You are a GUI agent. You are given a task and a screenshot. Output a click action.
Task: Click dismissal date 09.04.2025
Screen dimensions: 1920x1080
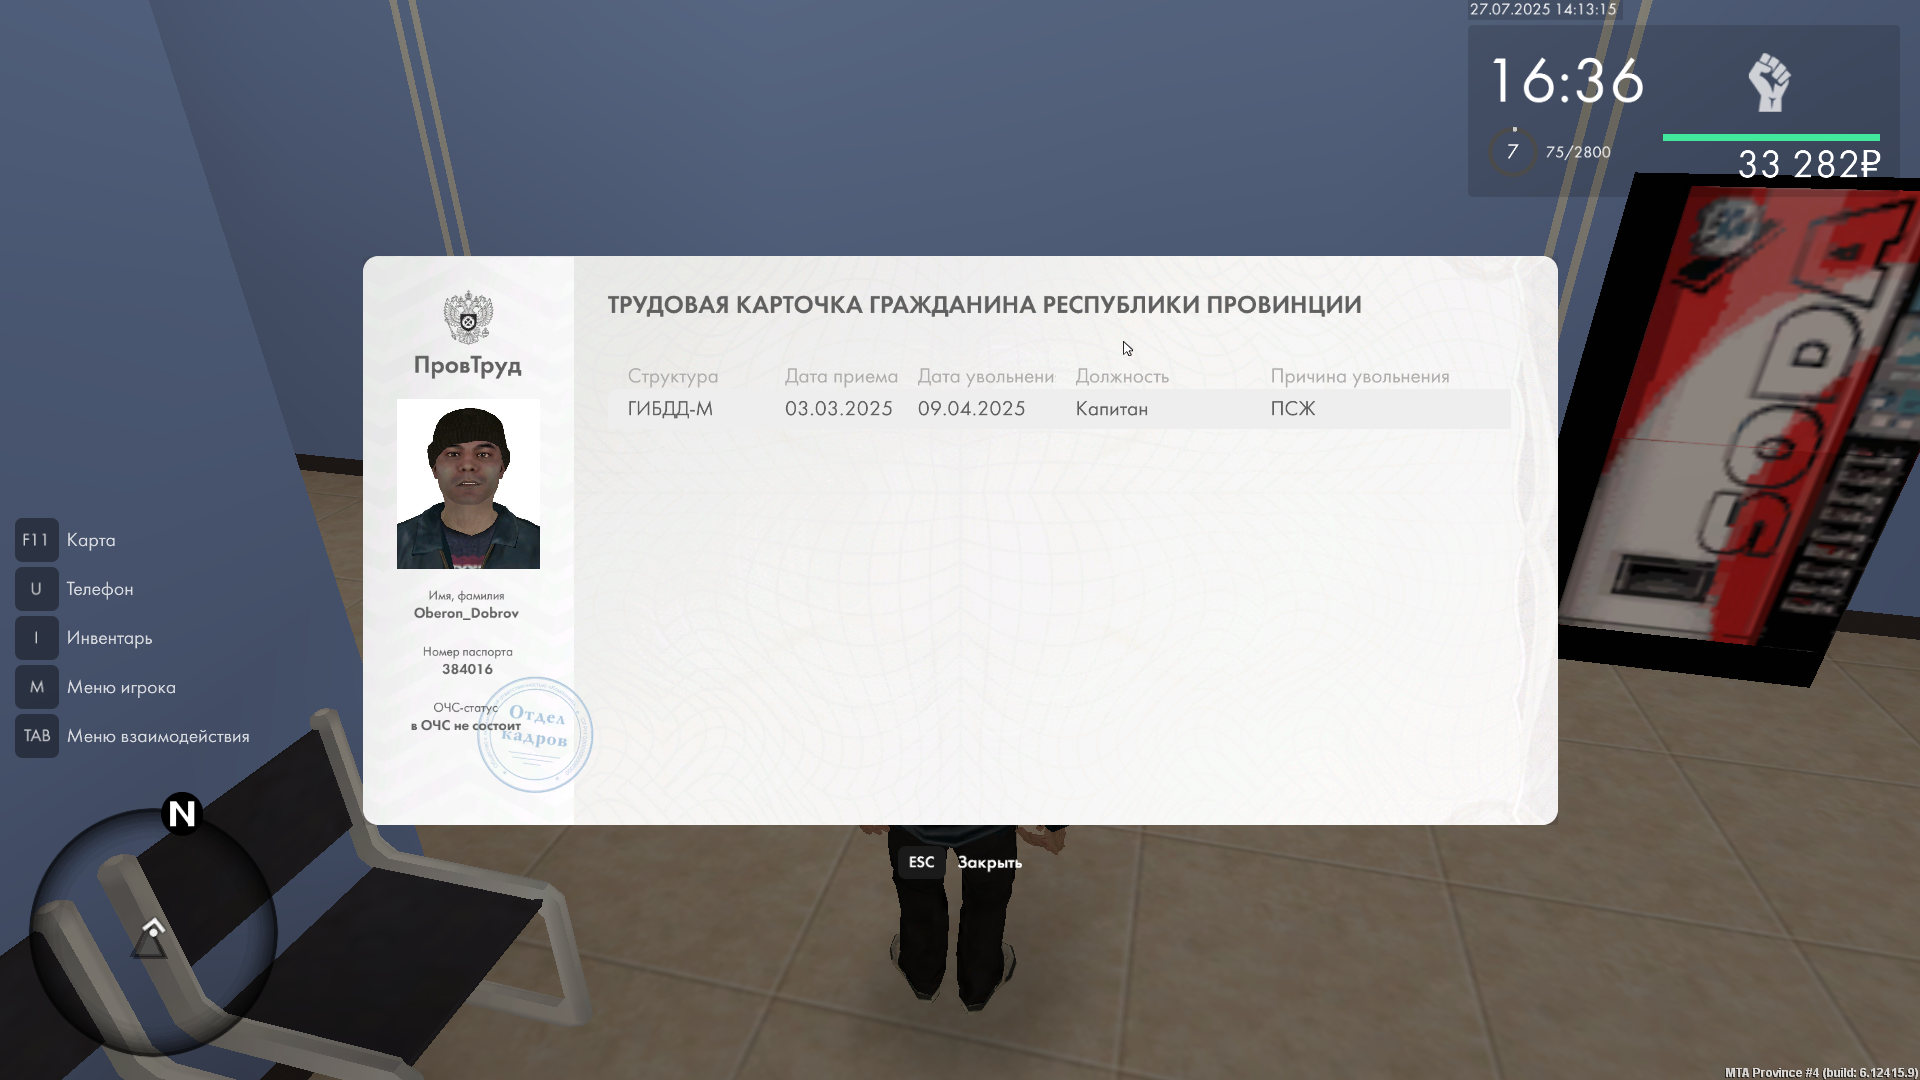(x=972, y=409)
